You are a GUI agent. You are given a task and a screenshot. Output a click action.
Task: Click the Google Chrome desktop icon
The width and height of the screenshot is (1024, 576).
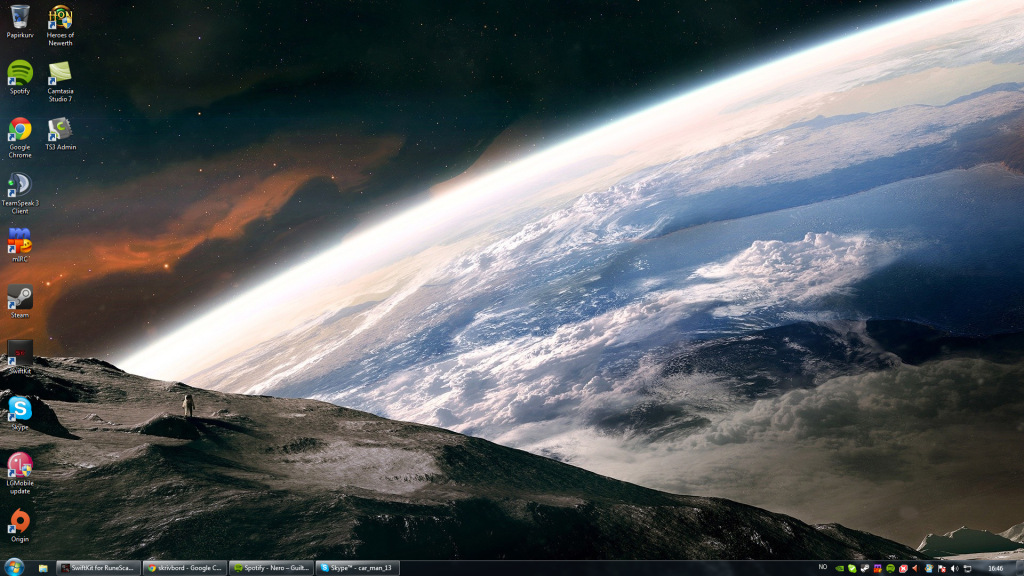tap(19, 129)
